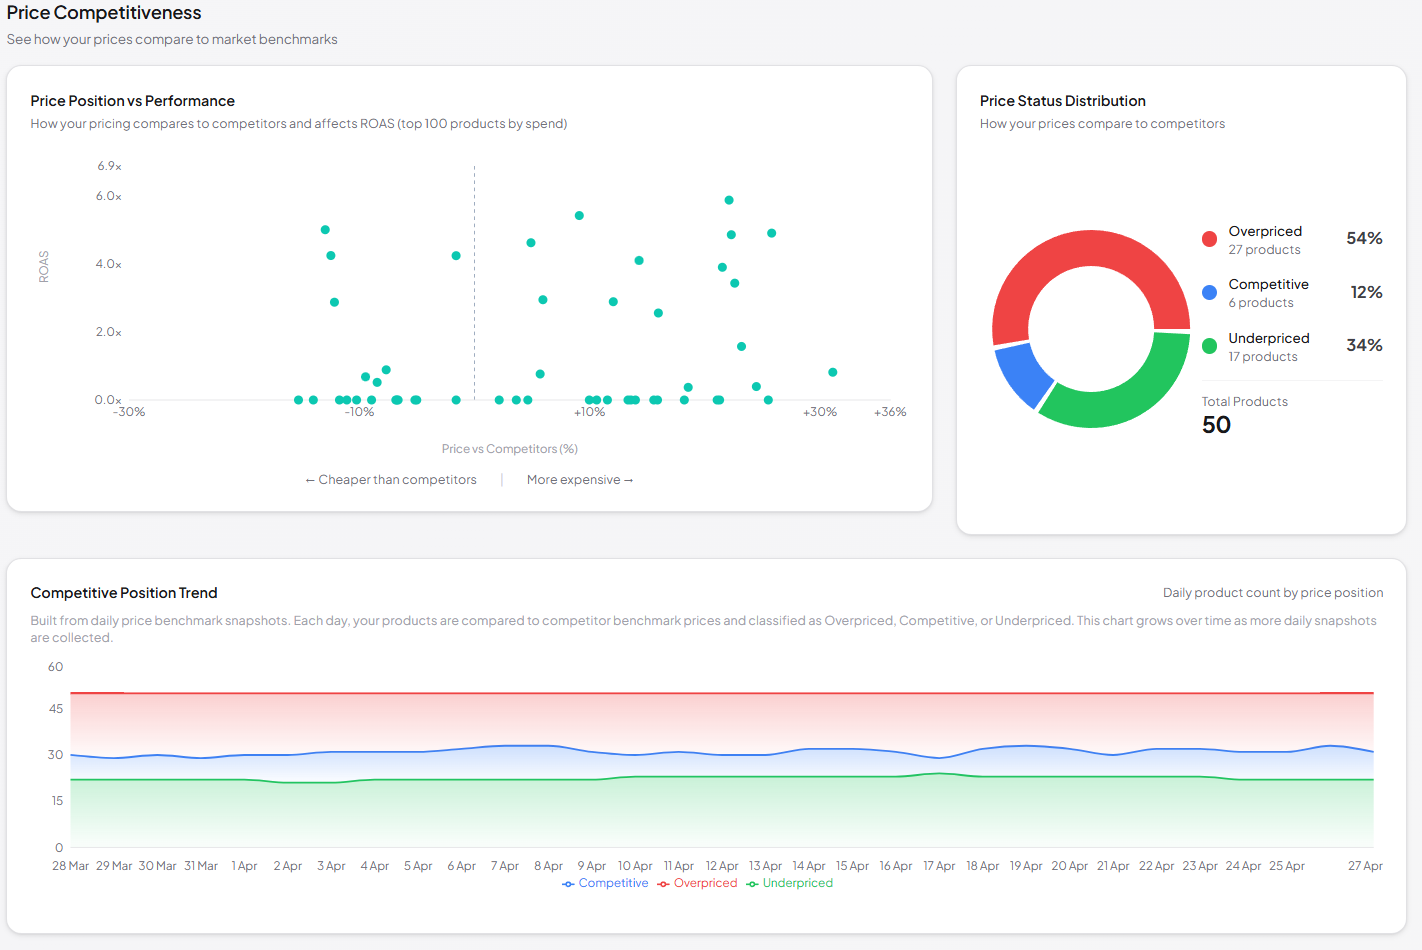1422x950 pixels.
Task: Open the Price Competitiveness page header
Action: coord(104,13)
